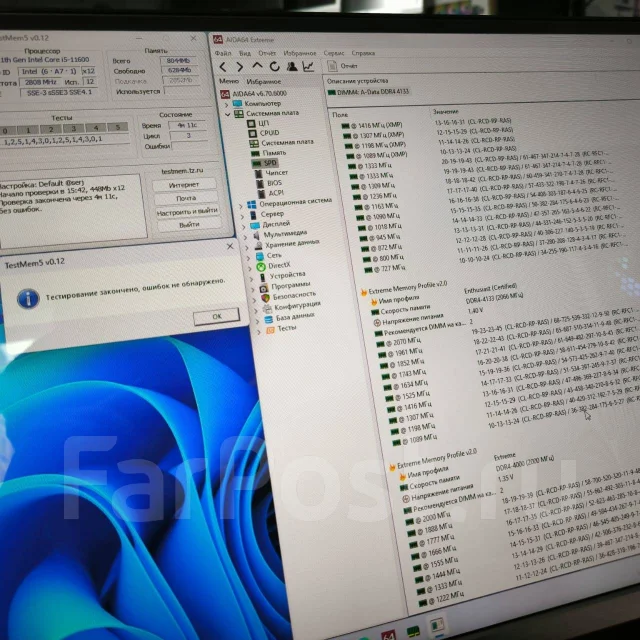Click the AIDA64 up-level arrow icon
640x640 pixels.
click(257, 66)
